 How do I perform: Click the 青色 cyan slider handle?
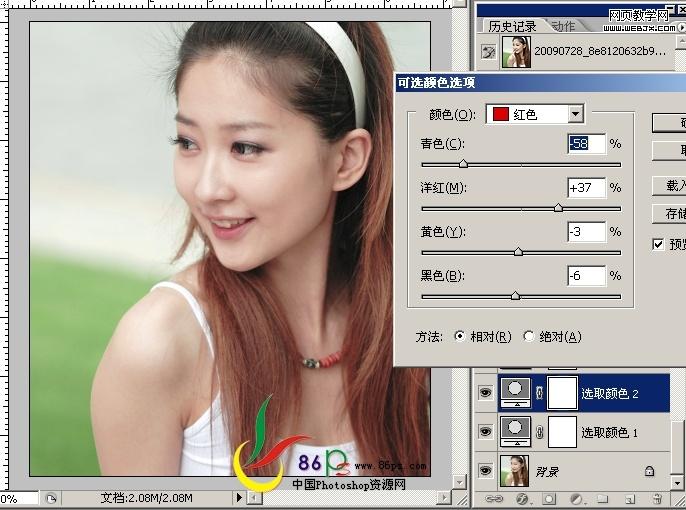463,164
